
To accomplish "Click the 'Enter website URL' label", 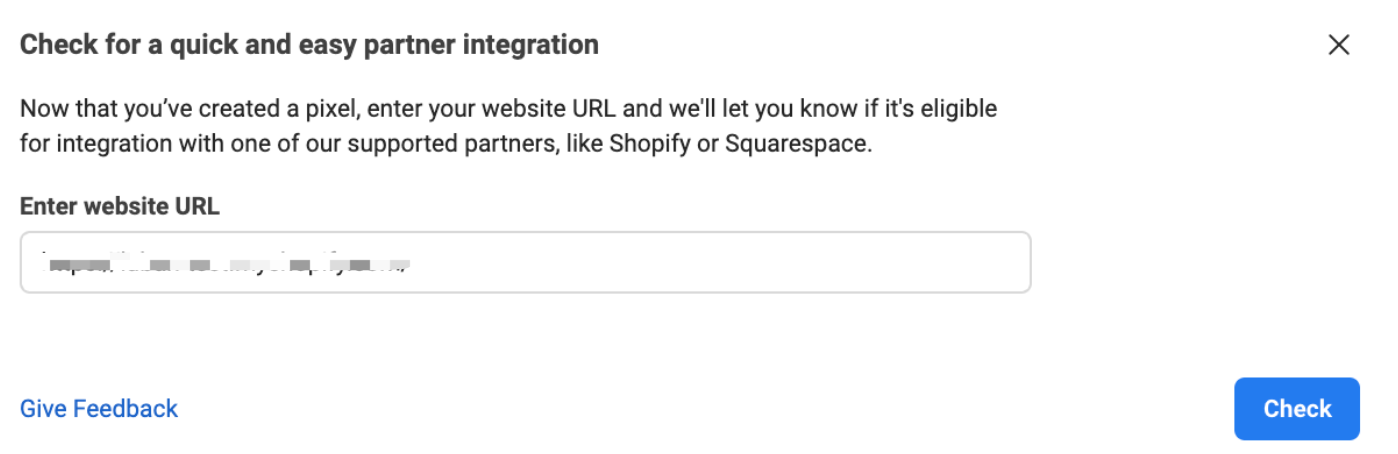I will [x=119, y=207].
